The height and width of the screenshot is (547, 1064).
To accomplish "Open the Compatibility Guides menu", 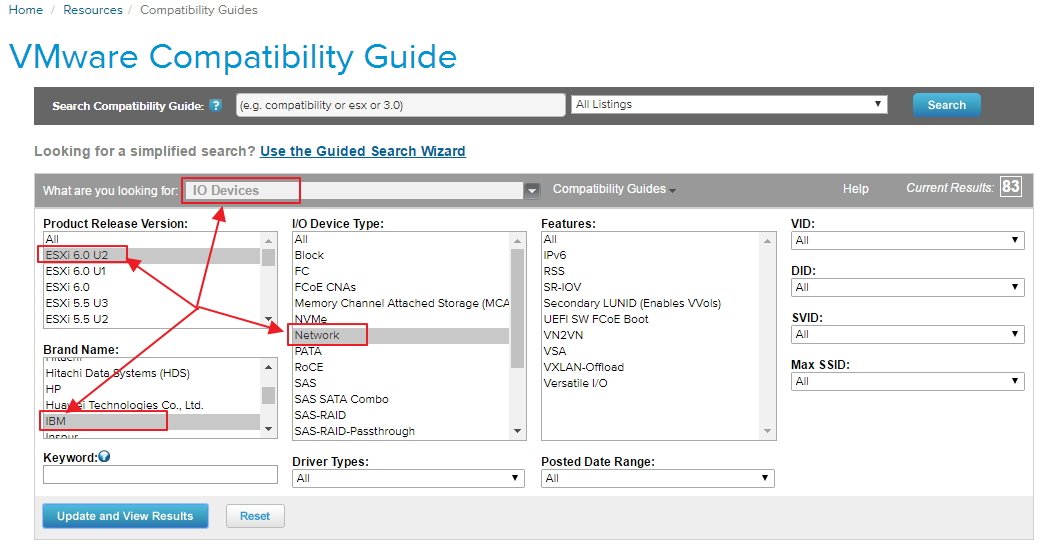I will pyautogui.click(x=614, y=189).
